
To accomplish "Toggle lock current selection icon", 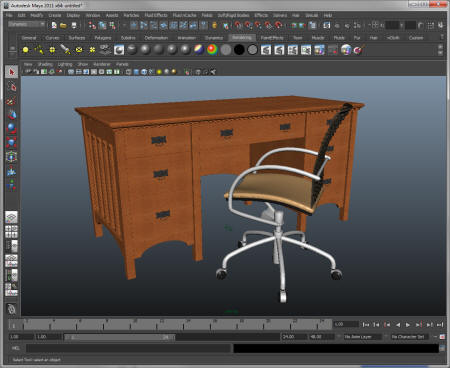I will [215, 25].
